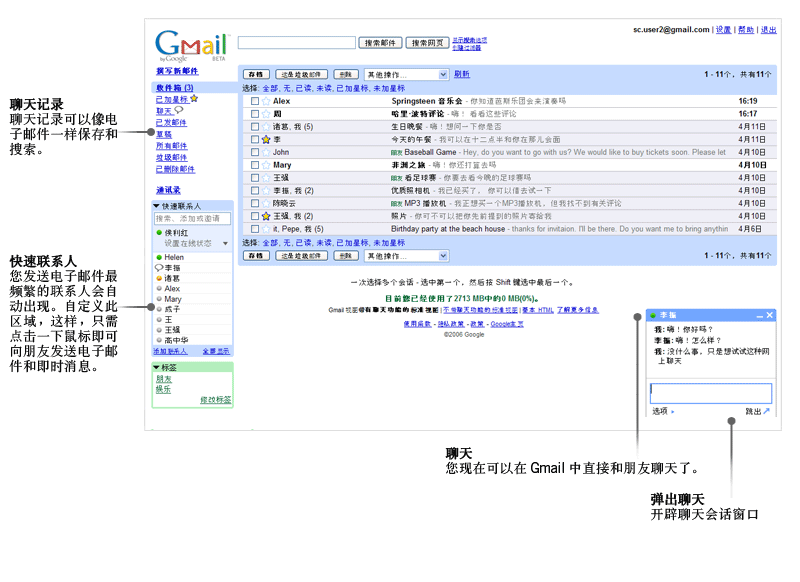Open top 其他操作 dropdown

[406, 74]
